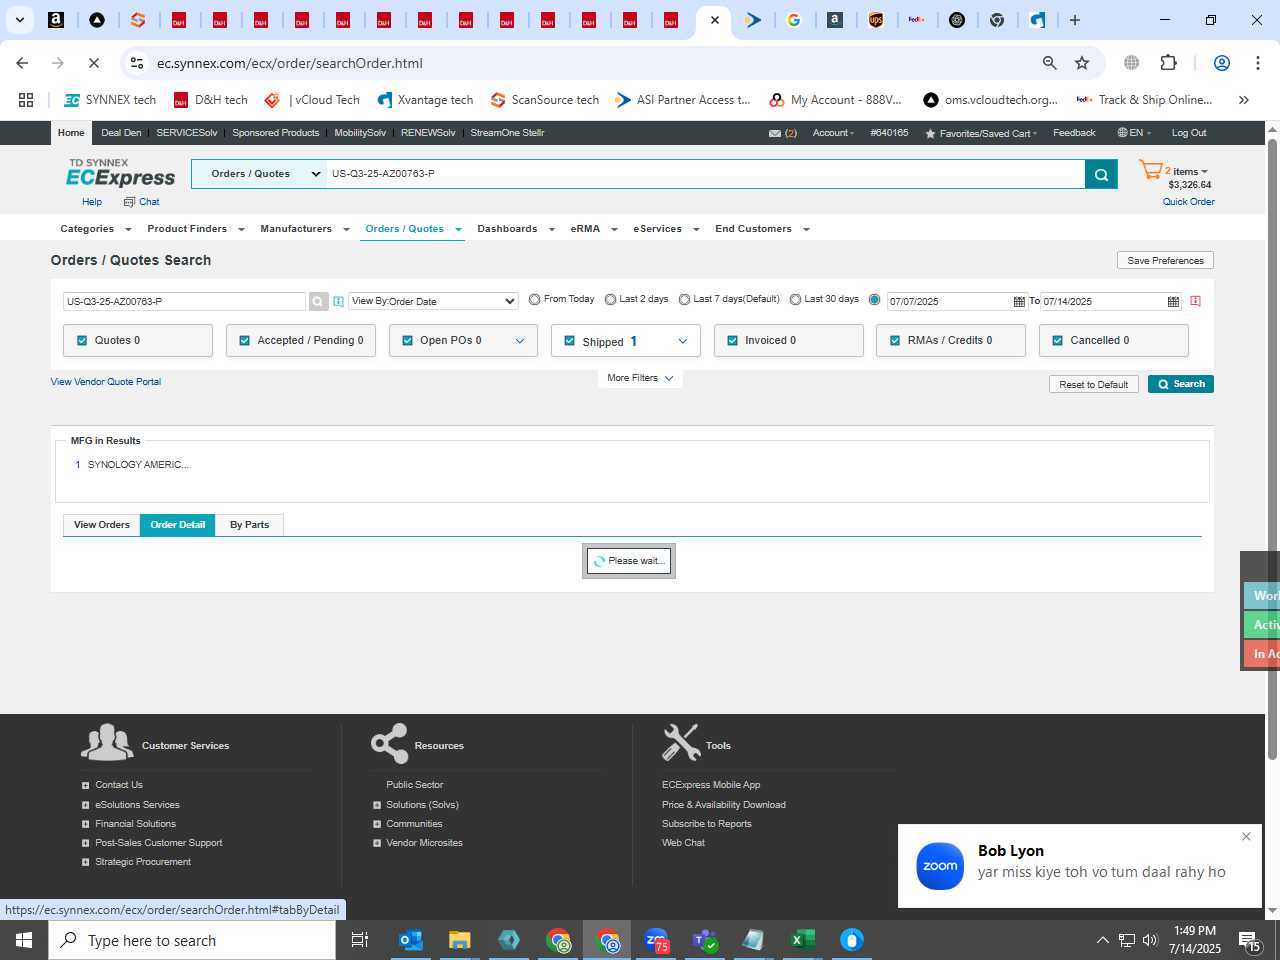1280x960 pixels.
Task: Click the browser zoom magnifier icon
Action: pyautogui.click(x=1049, y=63)
